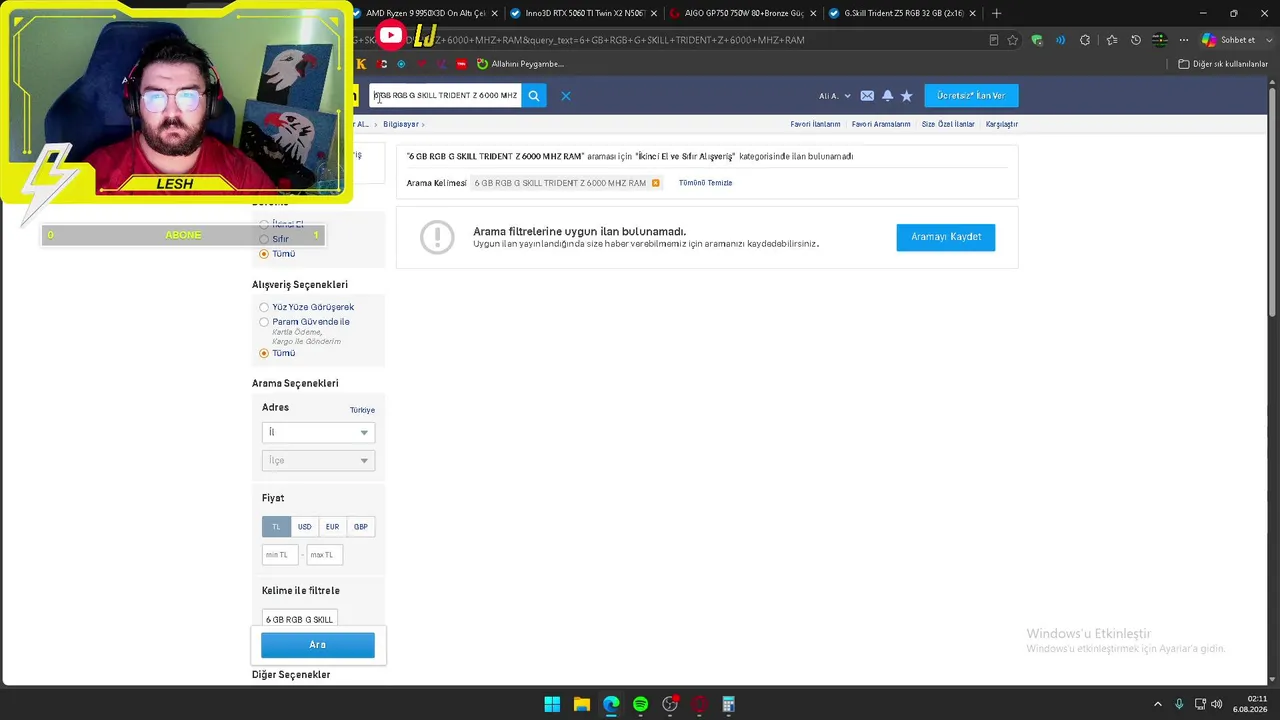The image size is (1280, 720).
Task: Open the İlçe district dropdown
Action: pos(318,460)
